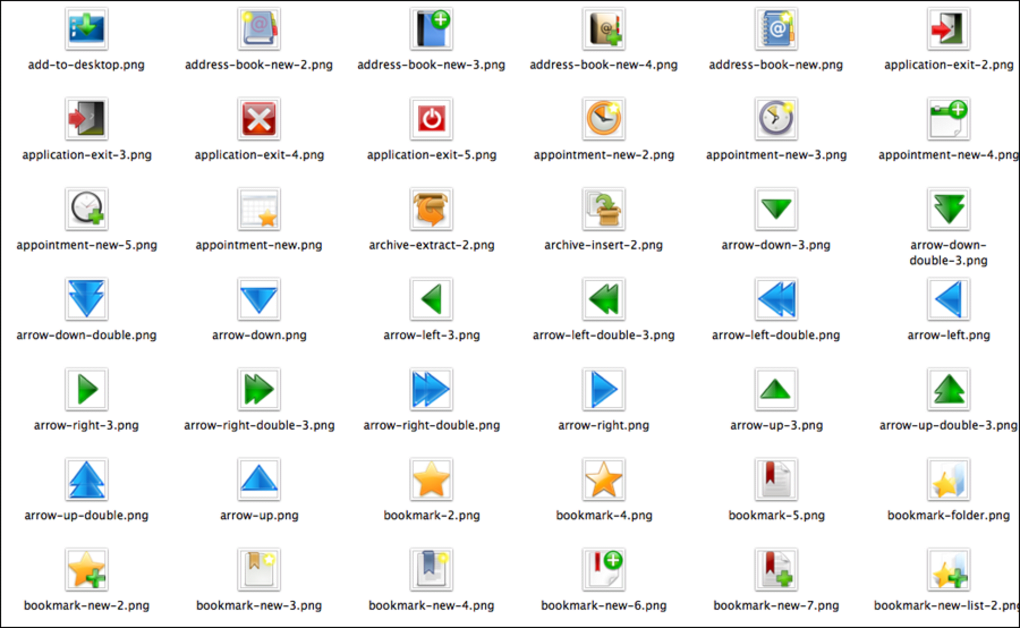Viewport: 1020px width, 628px height.
Task: Open the address-book-new-2.png icon
Action: click(x=258, y=28)
